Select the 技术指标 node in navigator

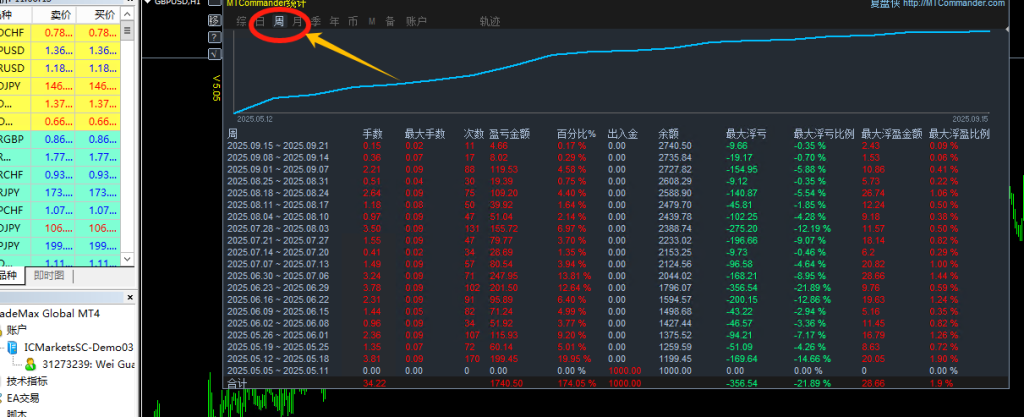pos(27,381)
